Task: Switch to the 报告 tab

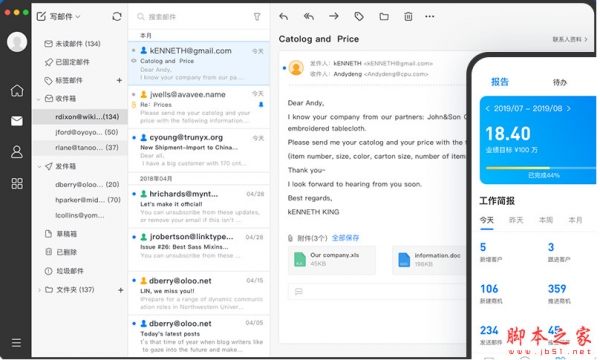Action: [x=499, y=82]
